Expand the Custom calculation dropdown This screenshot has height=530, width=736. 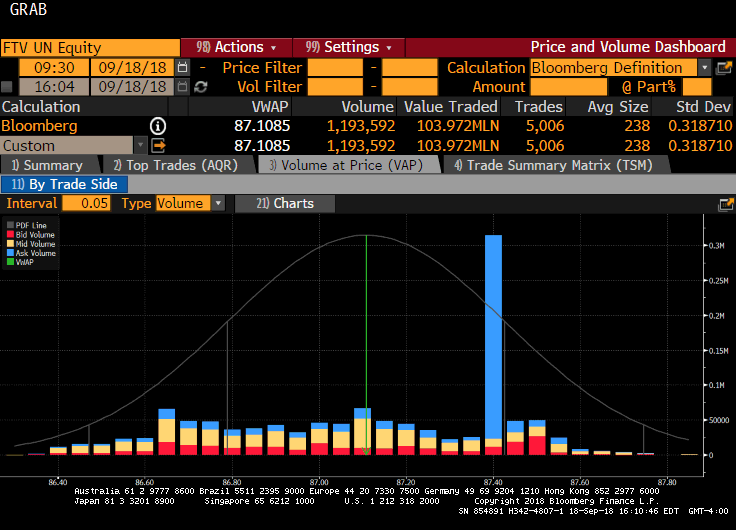click(x=139, y=146)
